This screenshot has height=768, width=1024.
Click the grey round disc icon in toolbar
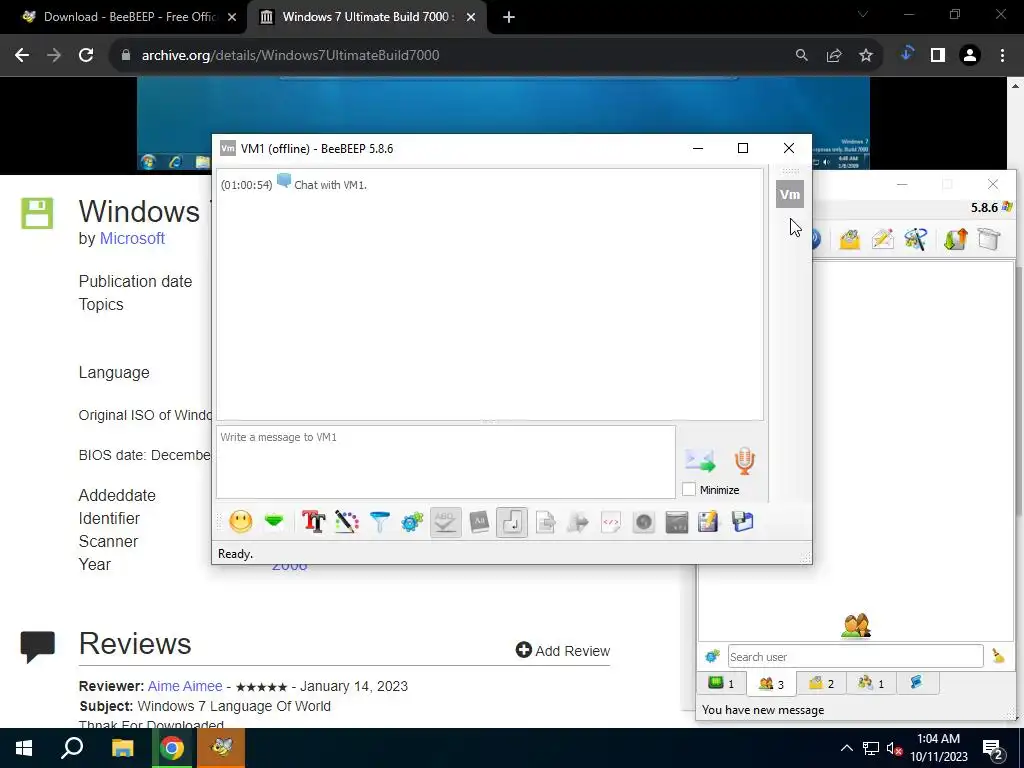point(644,522)
